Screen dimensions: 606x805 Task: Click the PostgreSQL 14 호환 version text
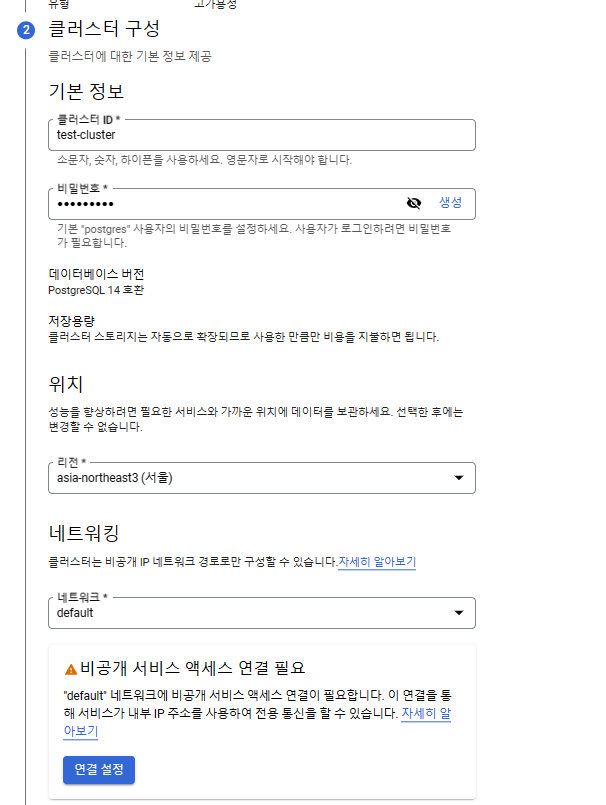point(96,290)
